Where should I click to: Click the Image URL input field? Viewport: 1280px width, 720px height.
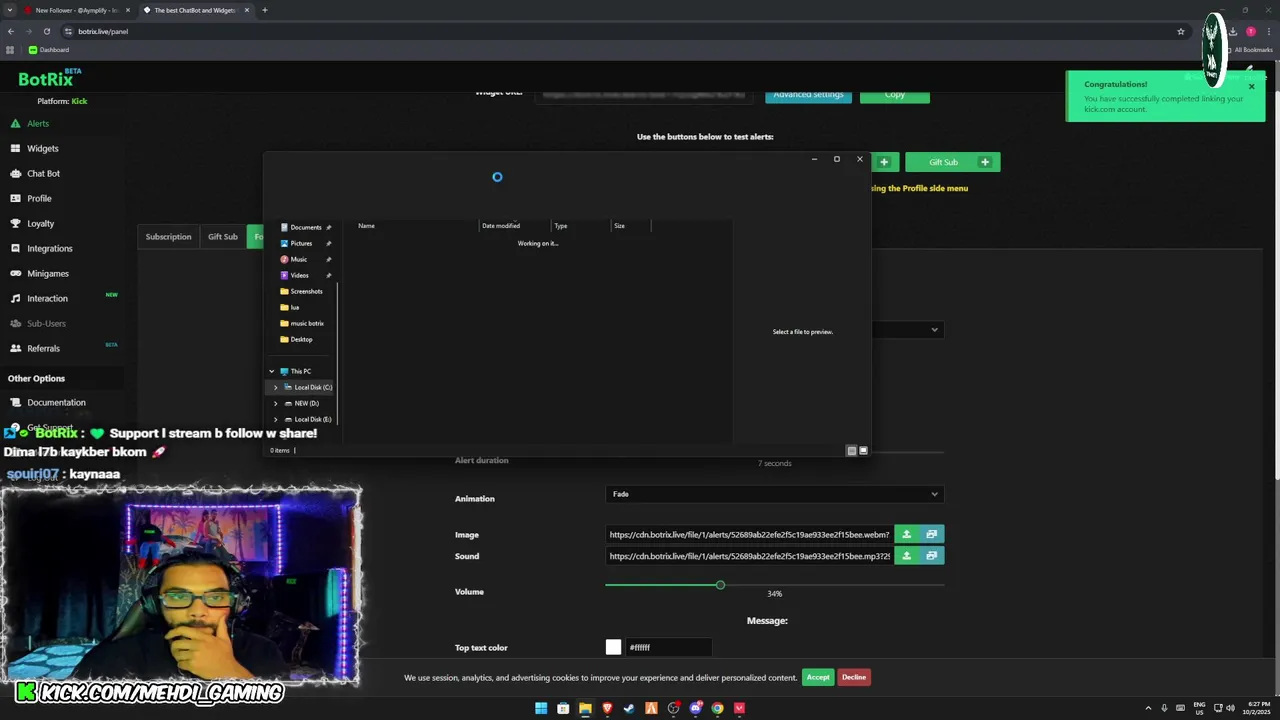coord(749,534)
